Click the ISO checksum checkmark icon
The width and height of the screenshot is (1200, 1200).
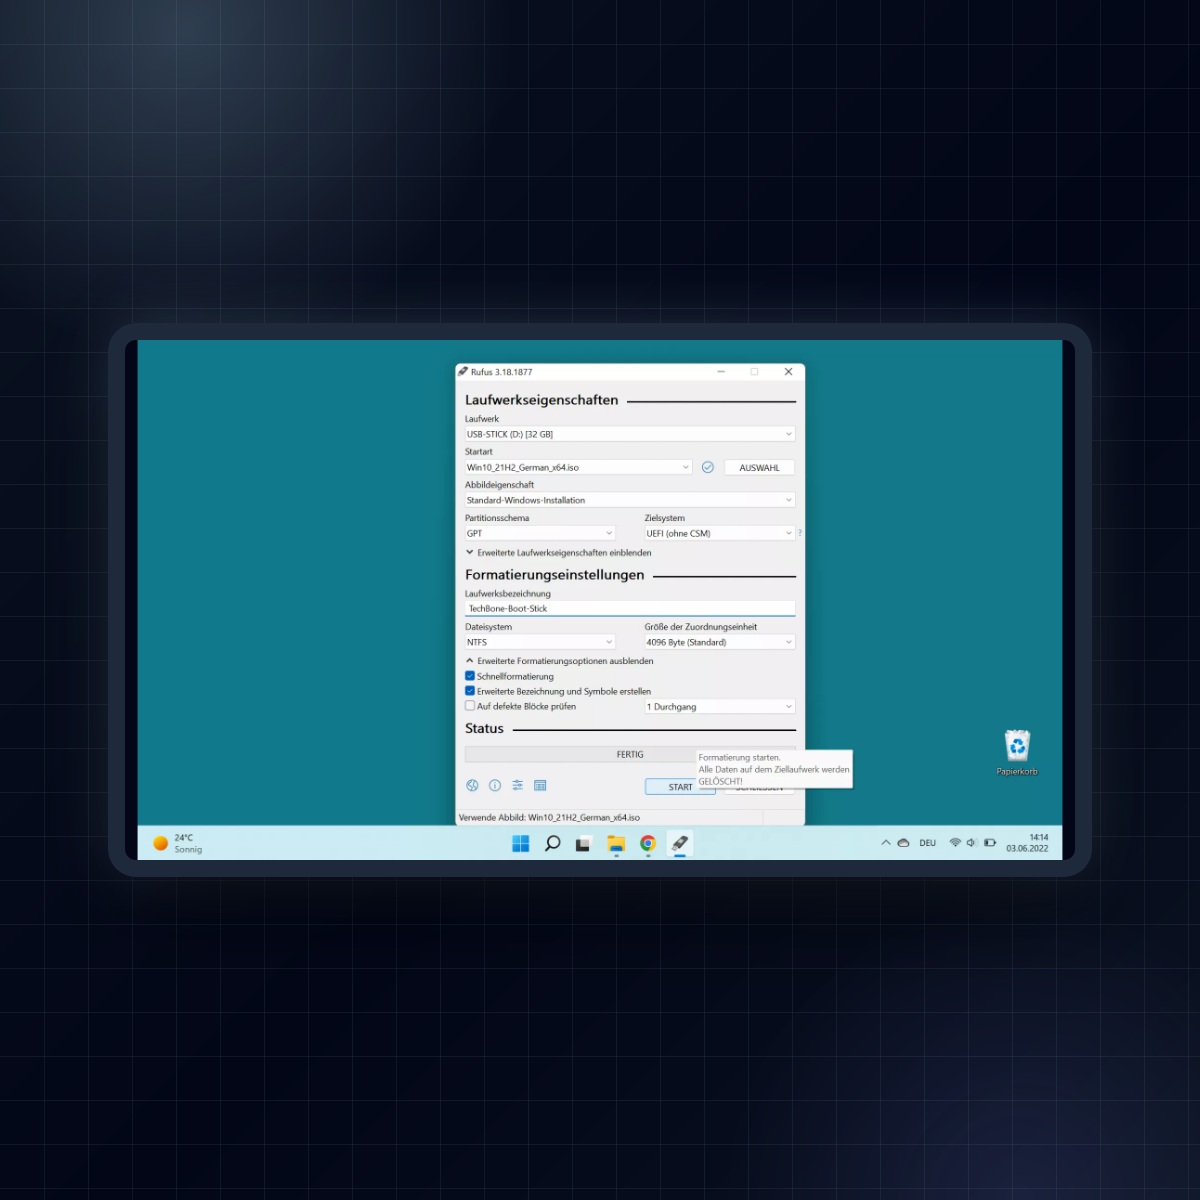point(708,467)
